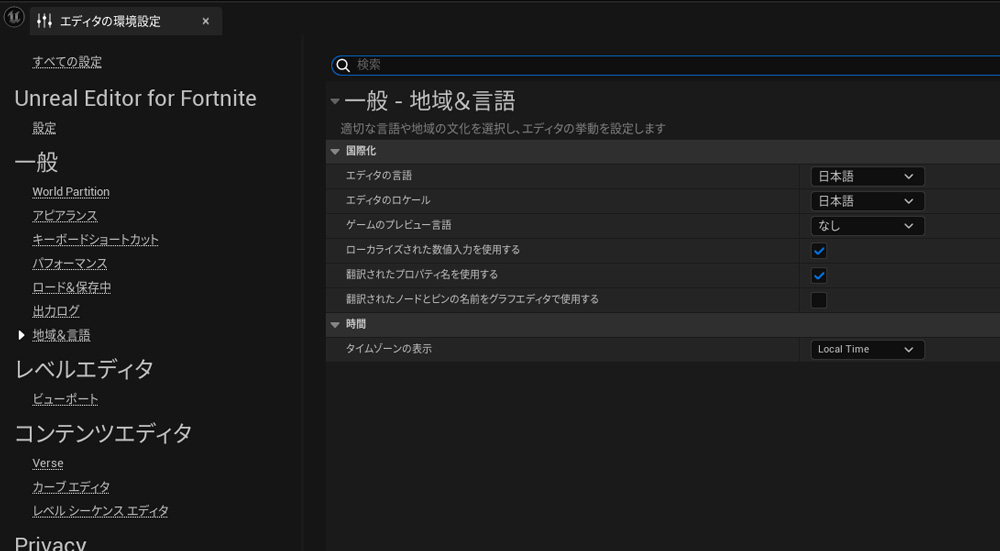Toggle ローカライズされた数値入力を使用する checkbox
1000x551 pixels.
[x=819, y=251]
